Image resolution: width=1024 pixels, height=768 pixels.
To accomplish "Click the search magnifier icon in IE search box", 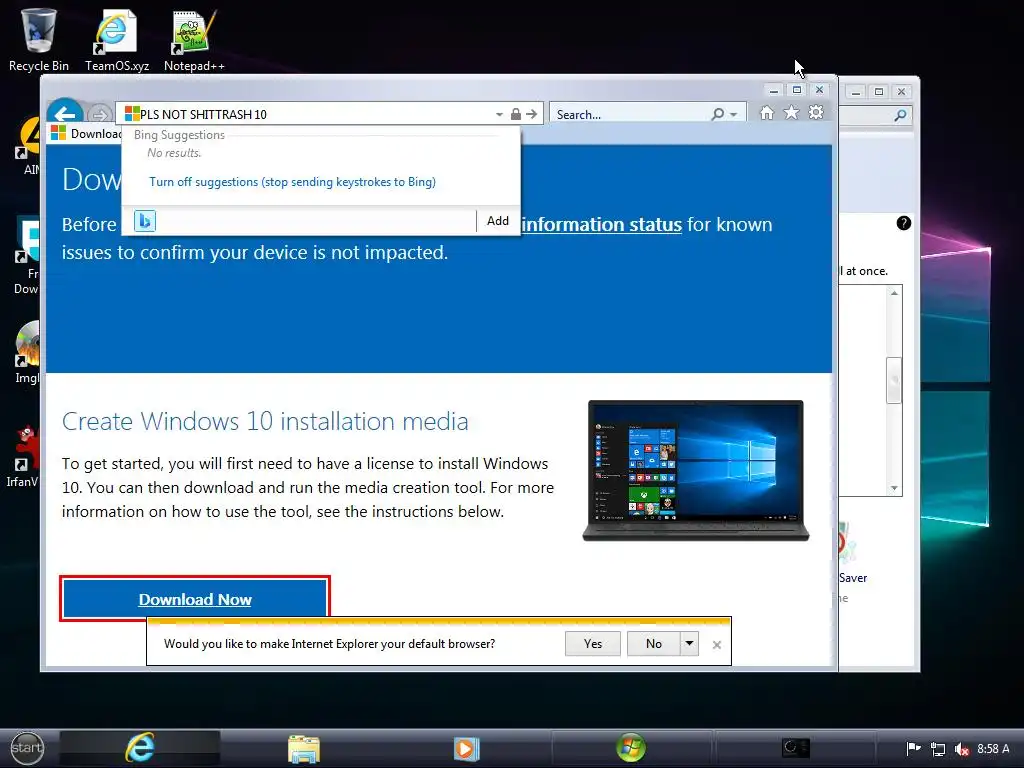I will click(x=718, y=114).
